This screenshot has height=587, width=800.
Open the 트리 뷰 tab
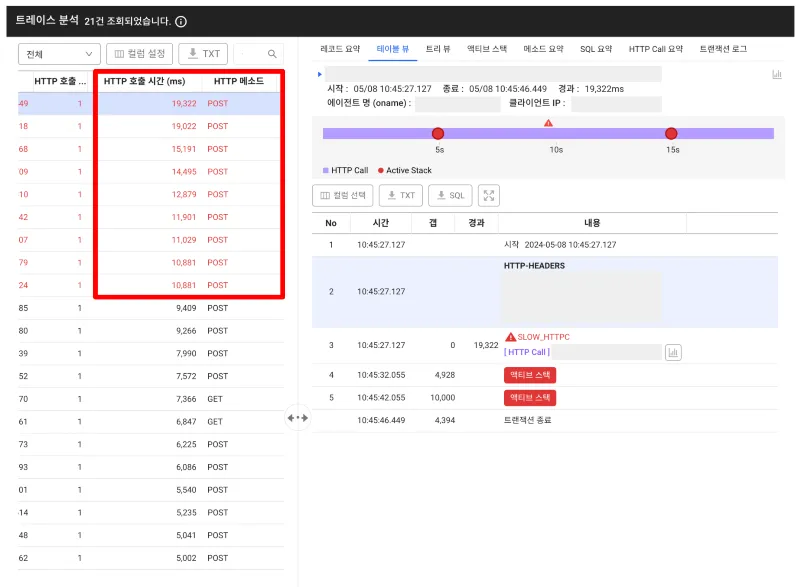(x=438, y=49)
